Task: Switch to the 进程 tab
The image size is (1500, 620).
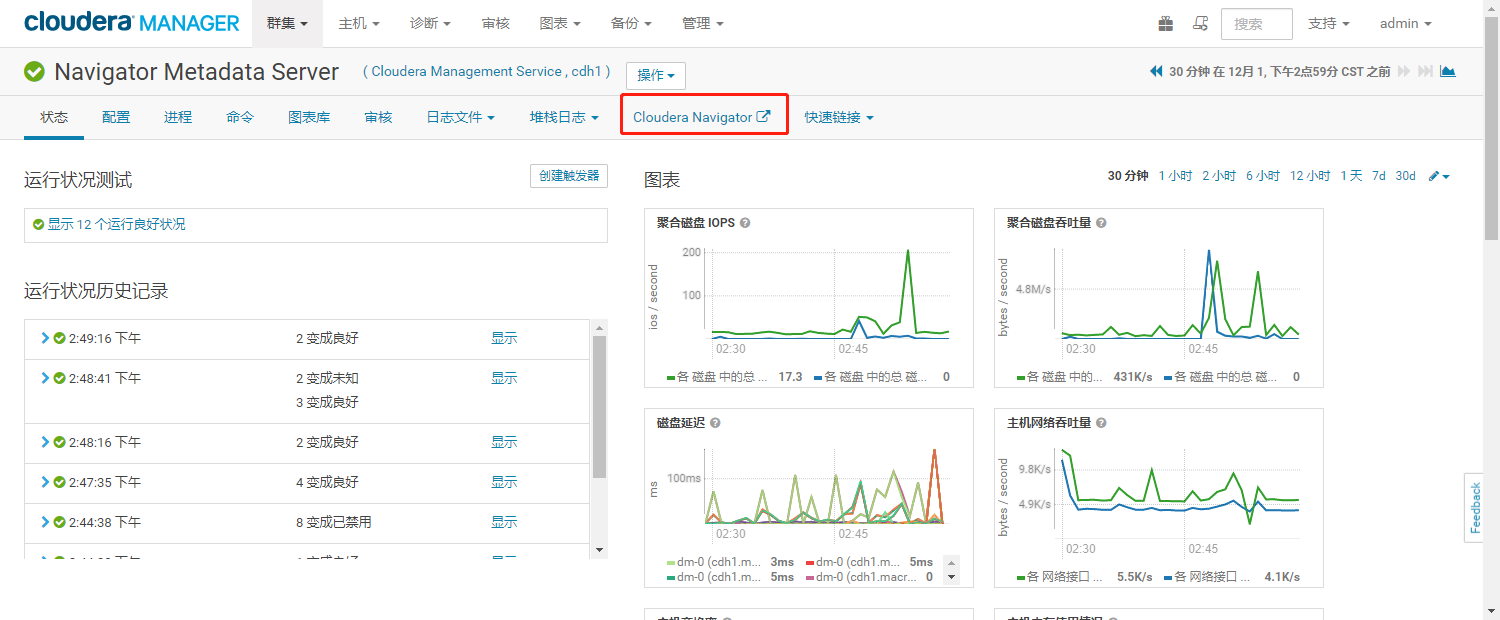Action: (178, 117)
